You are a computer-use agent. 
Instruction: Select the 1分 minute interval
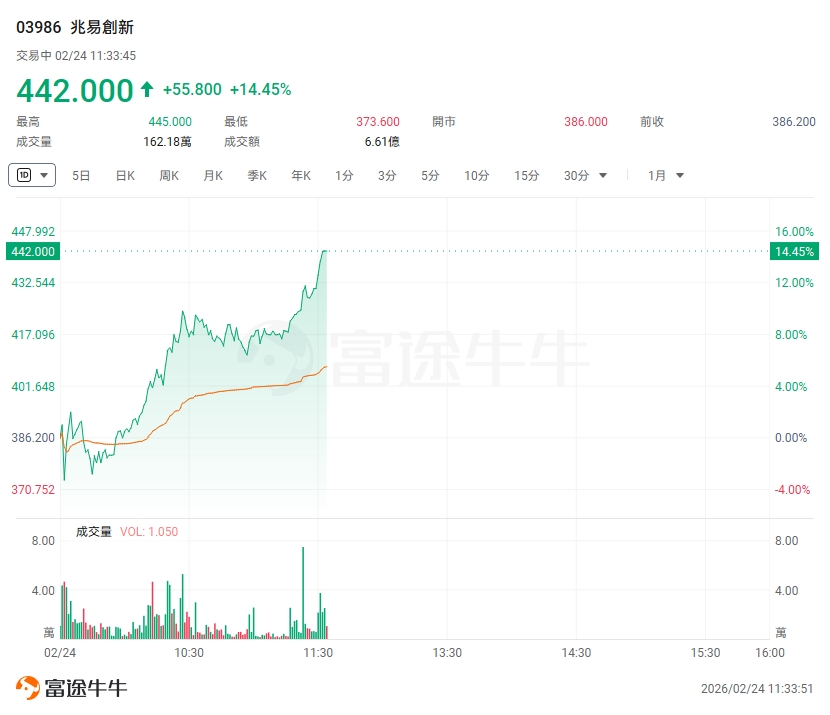[x=344, y=176]
